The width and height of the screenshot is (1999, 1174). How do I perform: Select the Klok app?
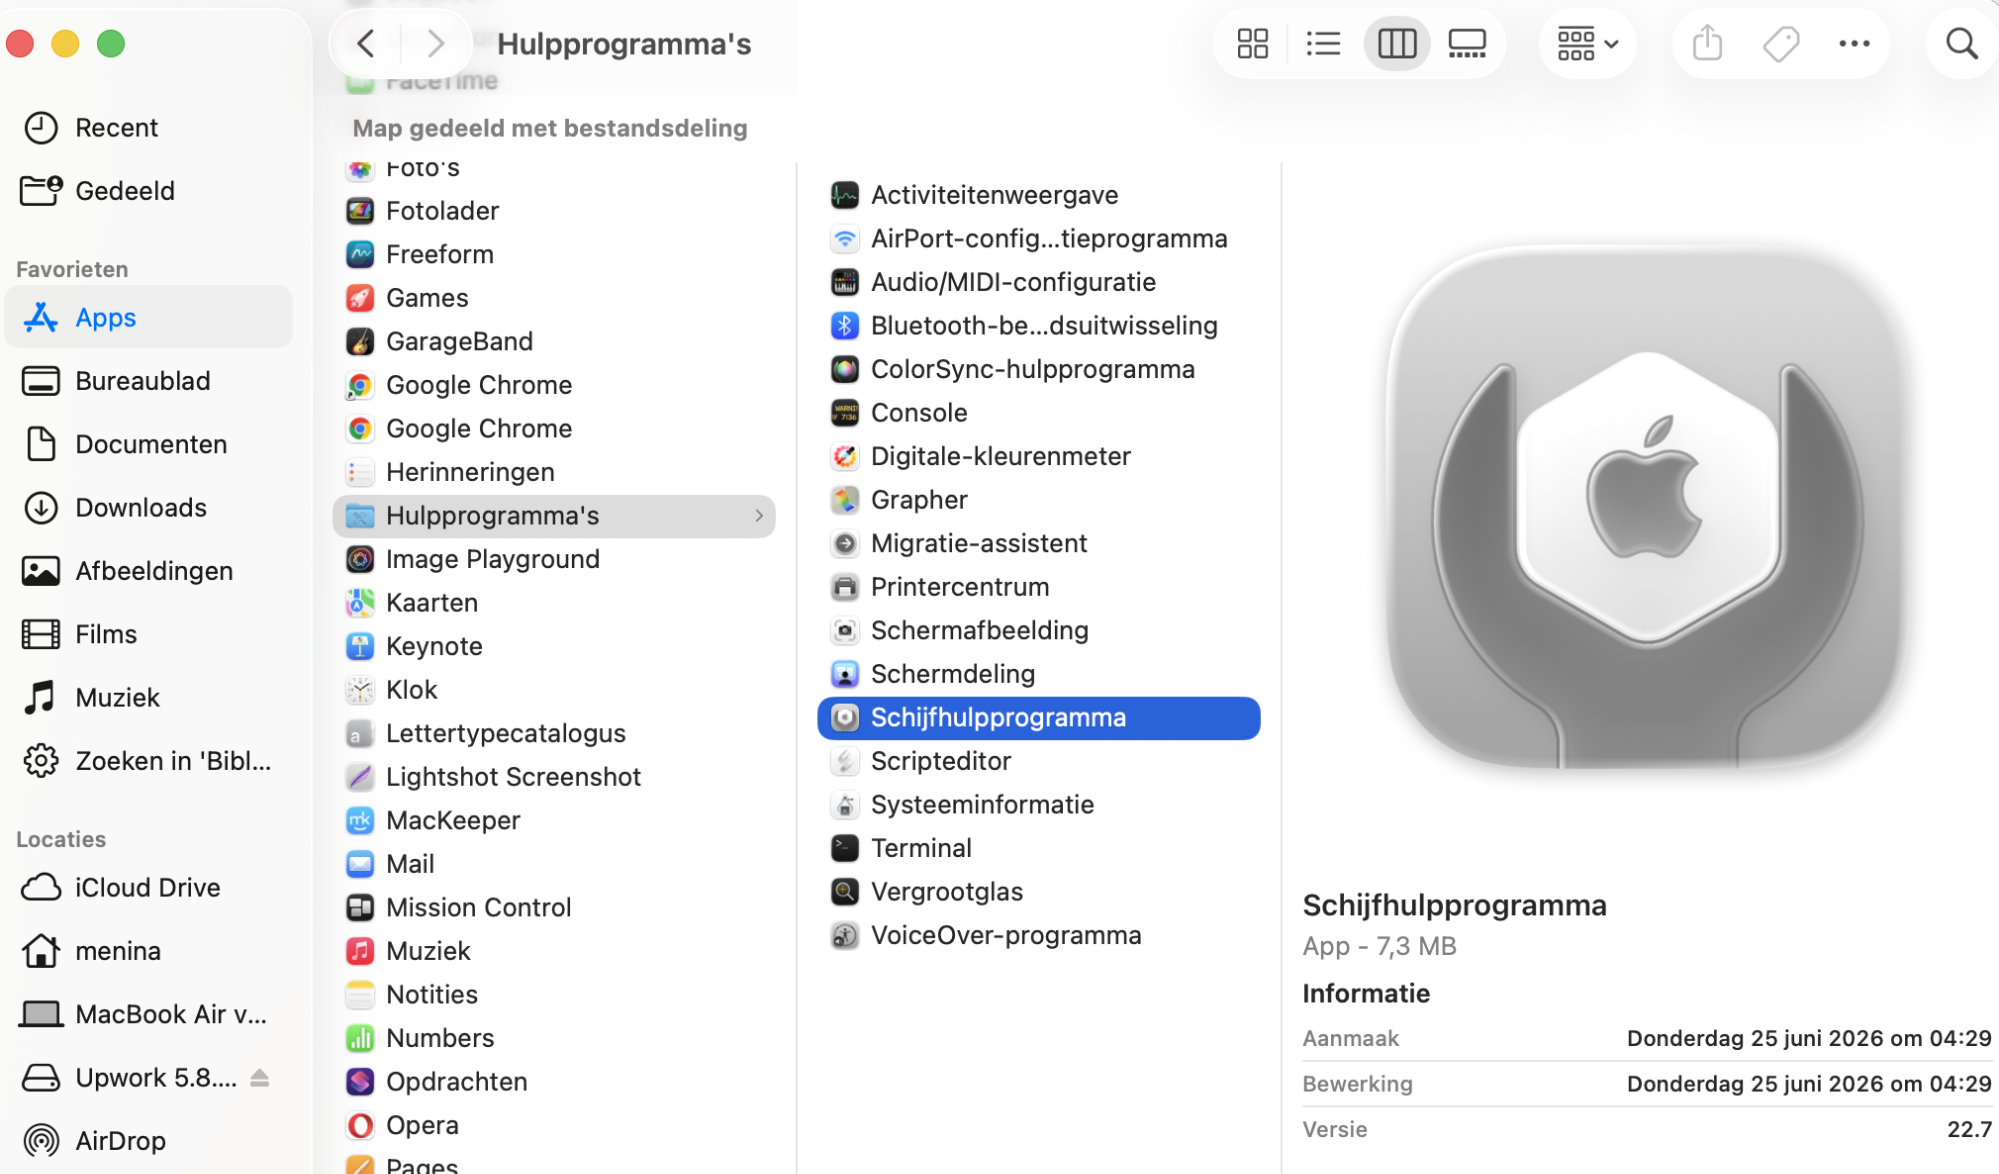coord(554,689)
